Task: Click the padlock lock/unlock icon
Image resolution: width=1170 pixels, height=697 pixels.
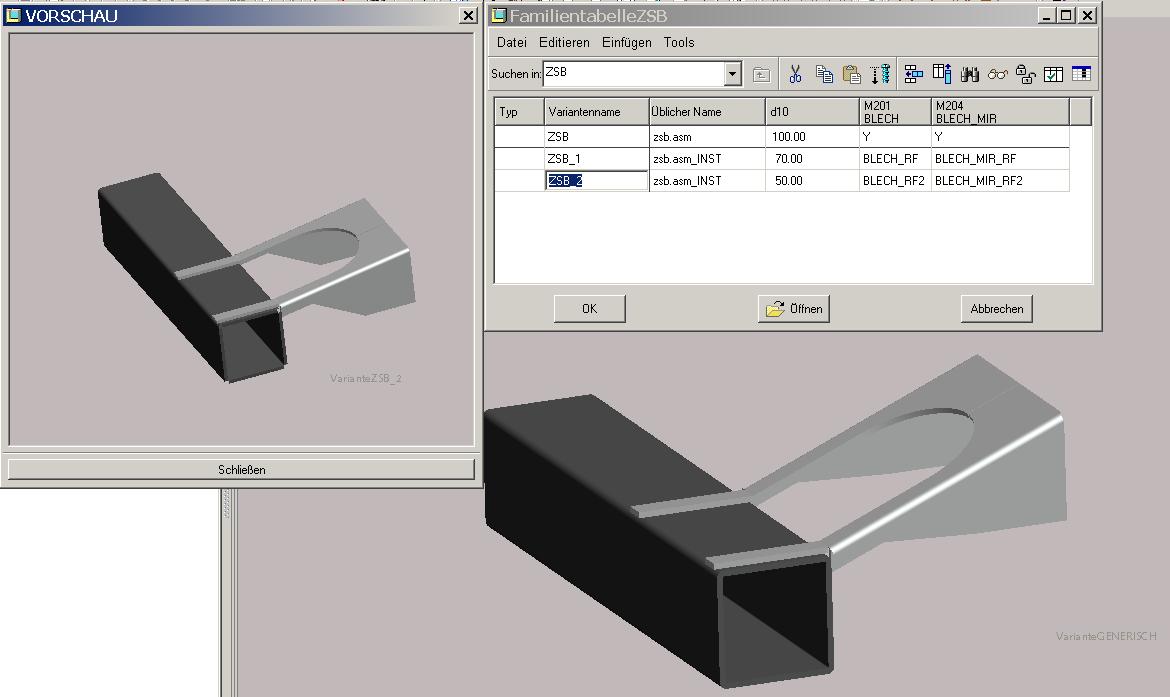Action: point(1025,74)
